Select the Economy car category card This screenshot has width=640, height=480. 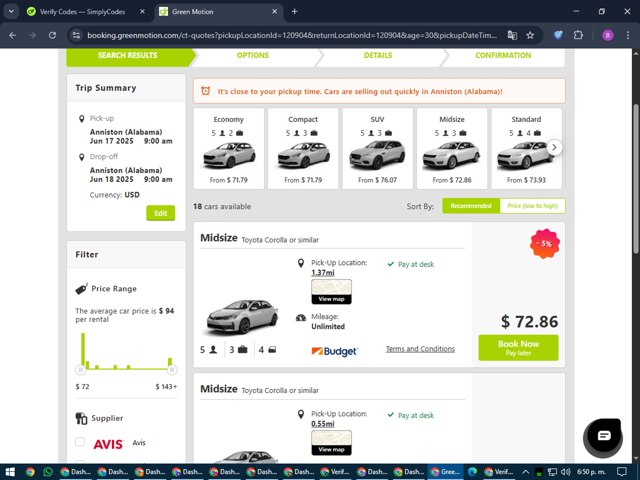coord(229,149)
